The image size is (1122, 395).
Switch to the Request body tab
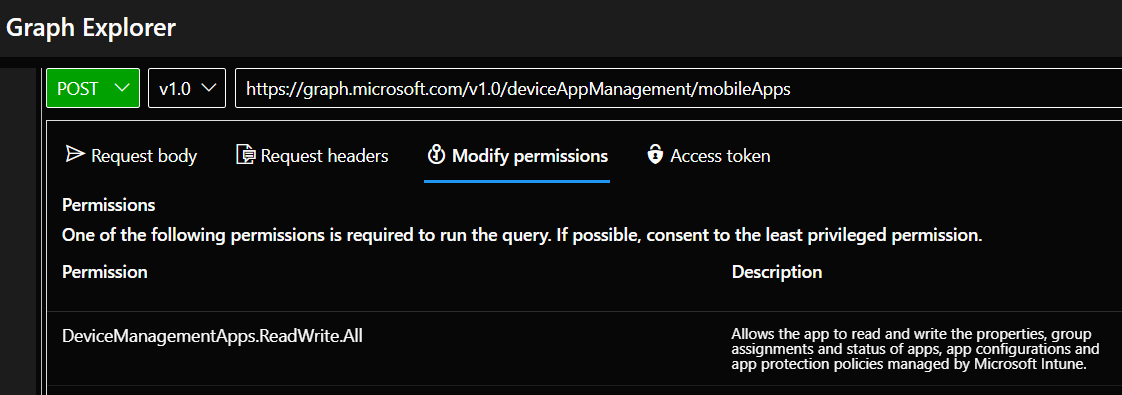pyautogui.click(x=131, y=155)
